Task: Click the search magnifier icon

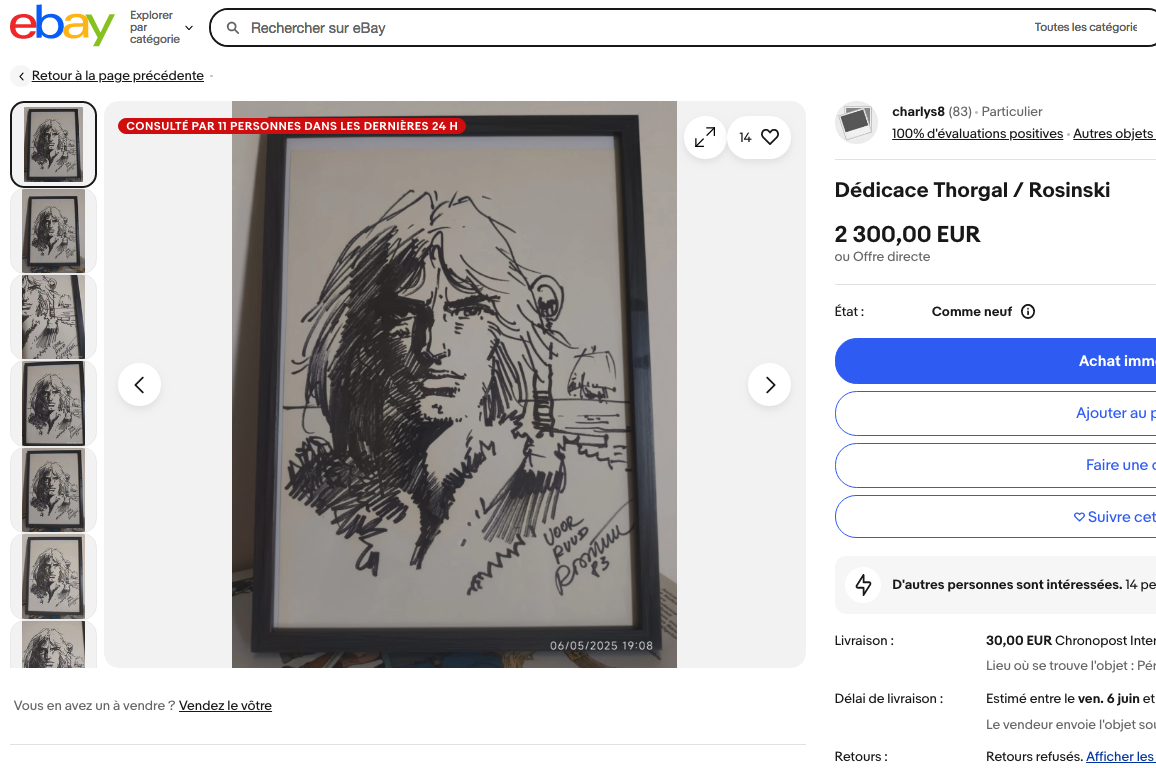Action: pos(233,28)
